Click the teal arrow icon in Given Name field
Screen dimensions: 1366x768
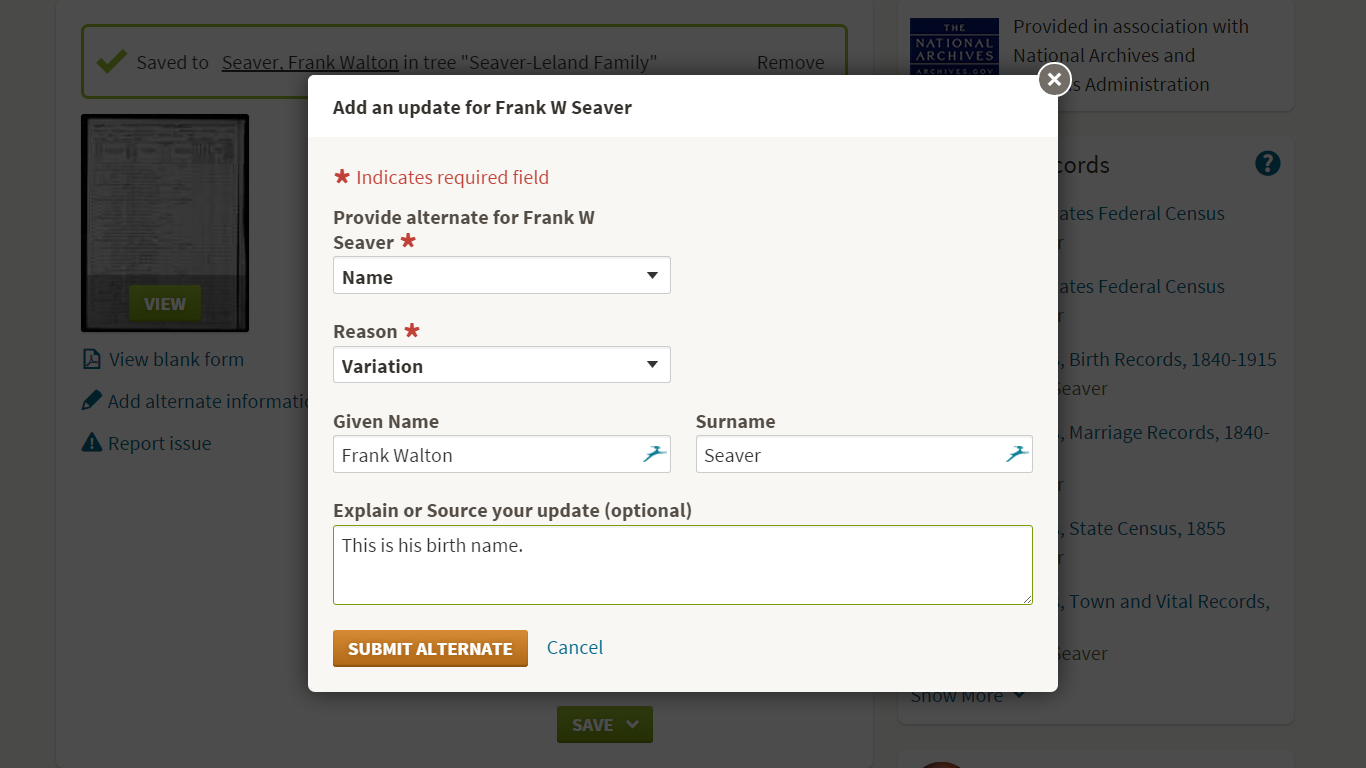656,454
